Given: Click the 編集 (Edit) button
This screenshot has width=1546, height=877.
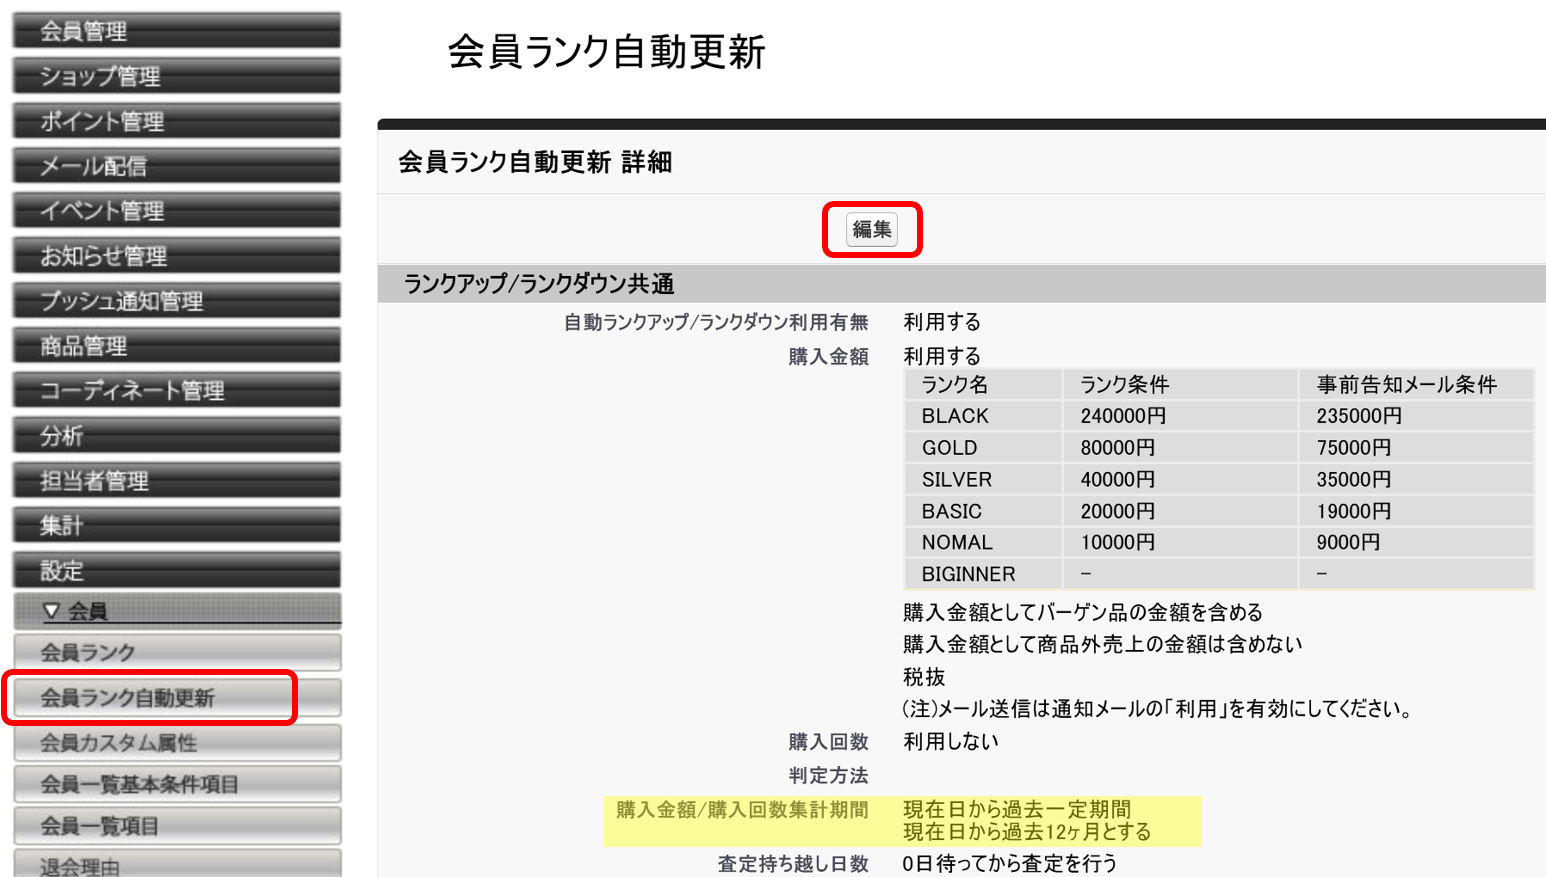Looking at the screenshot, I should point(871,229).
